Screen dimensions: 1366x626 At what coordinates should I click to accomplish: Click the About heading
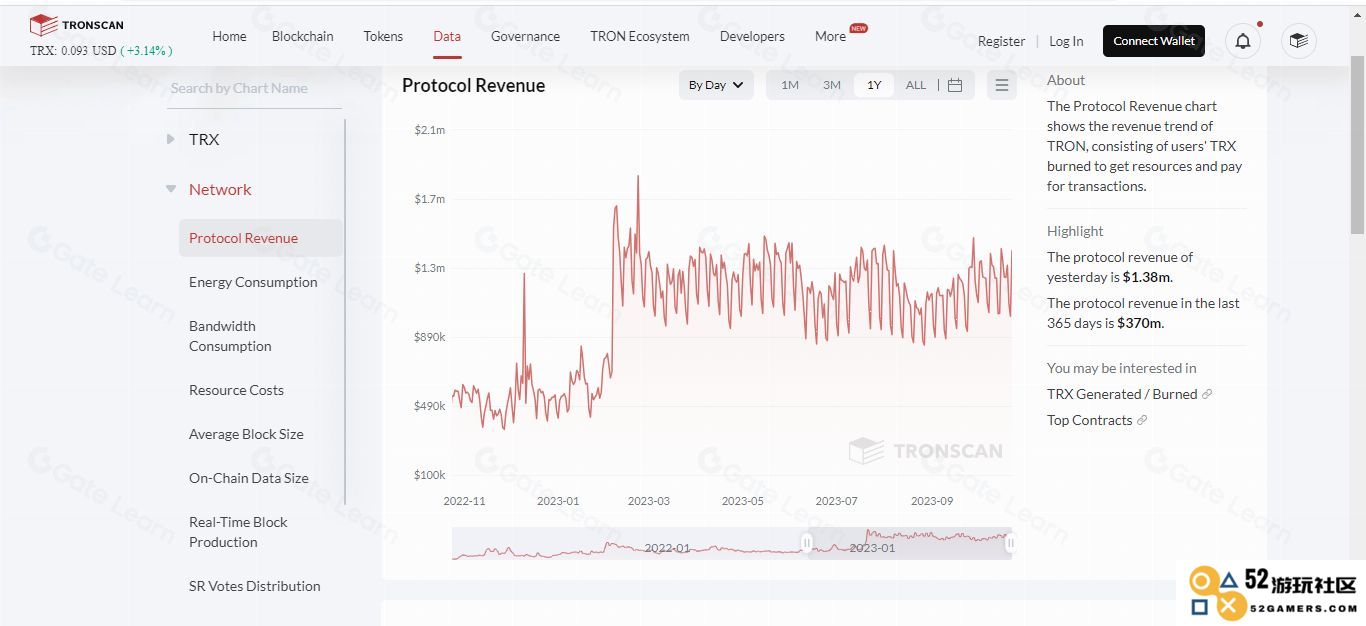(x=1066, y=80)
